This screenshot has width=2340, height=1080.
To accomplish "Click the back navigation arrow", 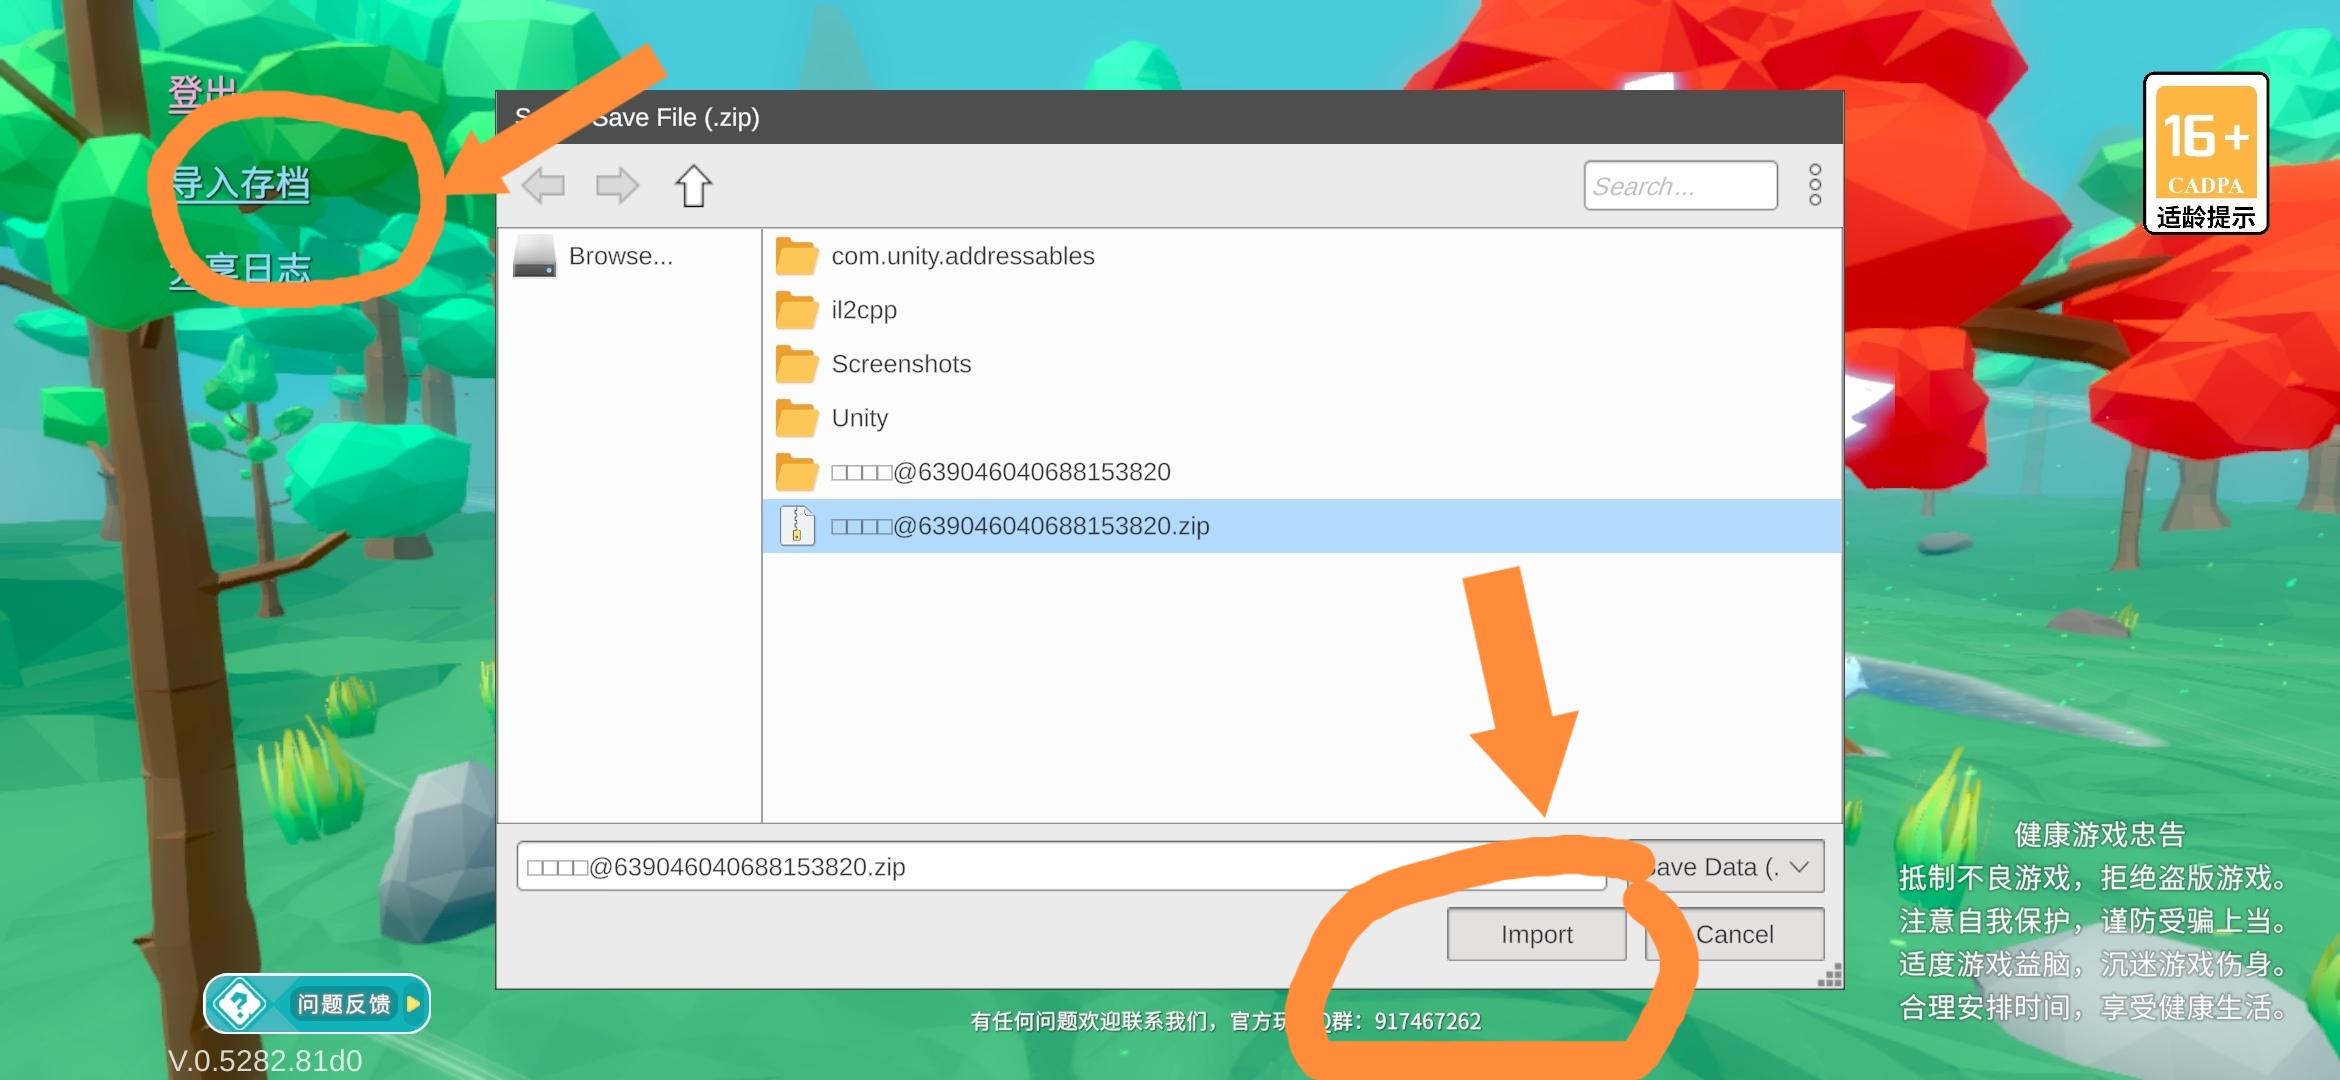I will (x=544, y=186).
